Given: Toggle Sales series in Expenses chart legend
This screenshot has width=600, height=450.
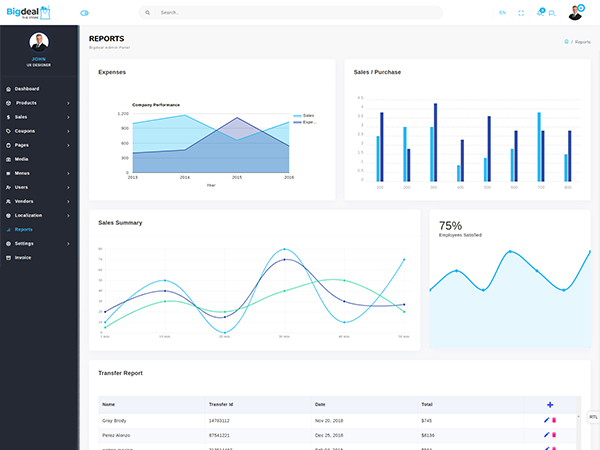Looking at the screenshot, I should pos(304,115).
